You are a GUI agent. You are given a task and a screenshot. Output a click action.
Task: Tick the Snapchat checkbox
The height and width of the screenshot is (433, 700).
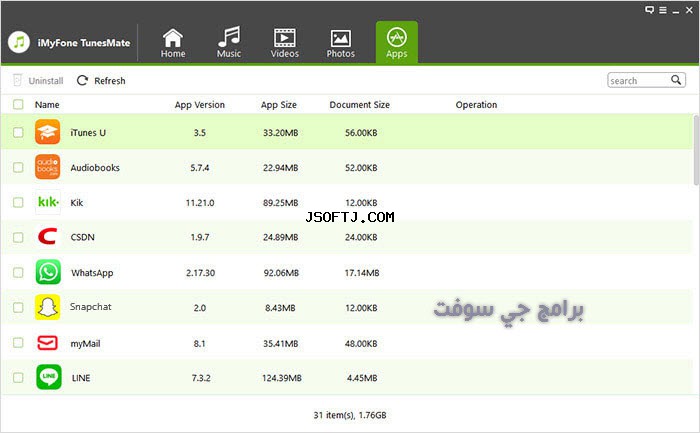click(18, 308)
